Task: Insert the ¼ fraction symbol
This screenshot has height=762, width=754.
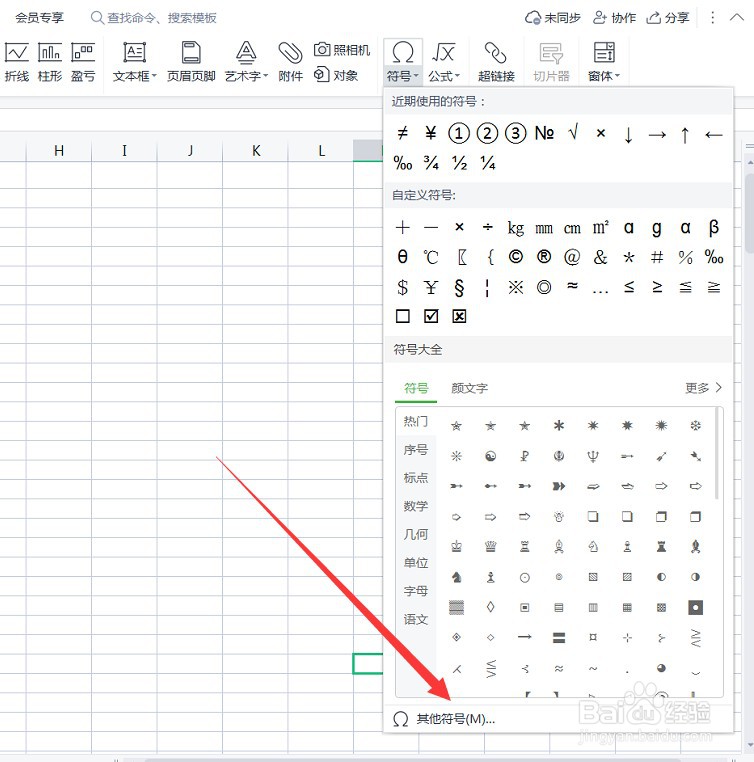Action: tap(488, 163)
